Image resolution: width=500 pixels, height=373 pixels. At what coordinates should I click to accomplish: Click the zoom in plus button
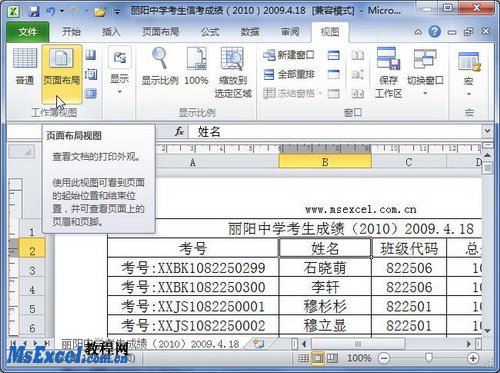(473, 358)
